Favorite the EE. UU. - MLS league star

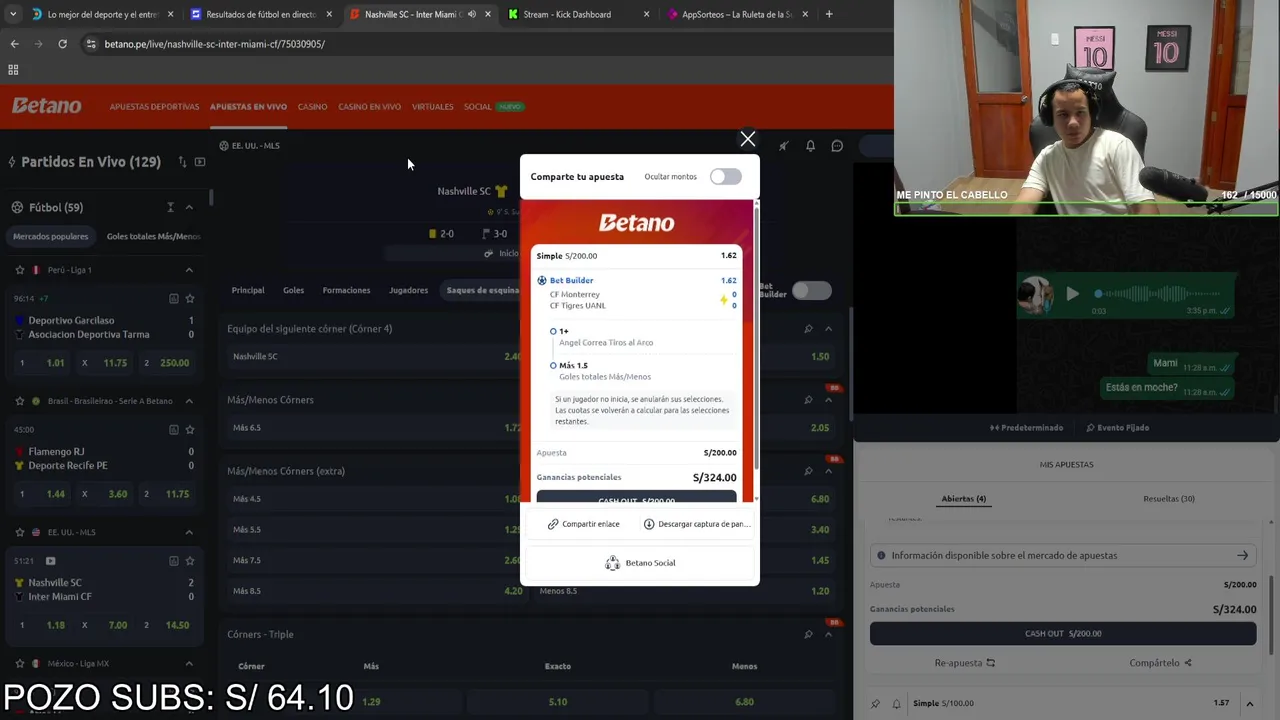point(19,532)
